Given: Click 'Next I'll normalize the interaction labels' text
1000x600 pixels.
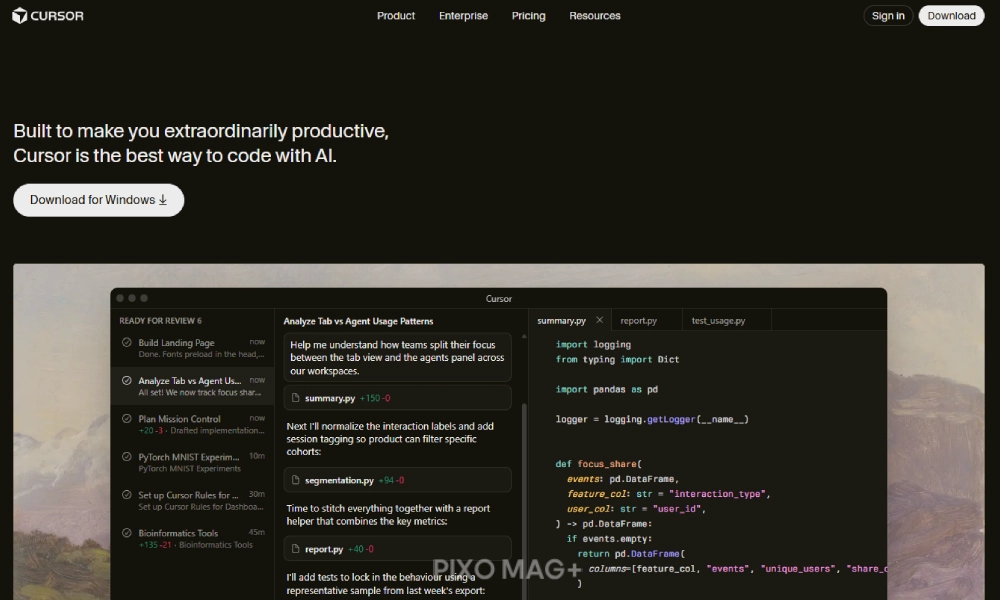Looking at the screenshot, I should (390, 439).
